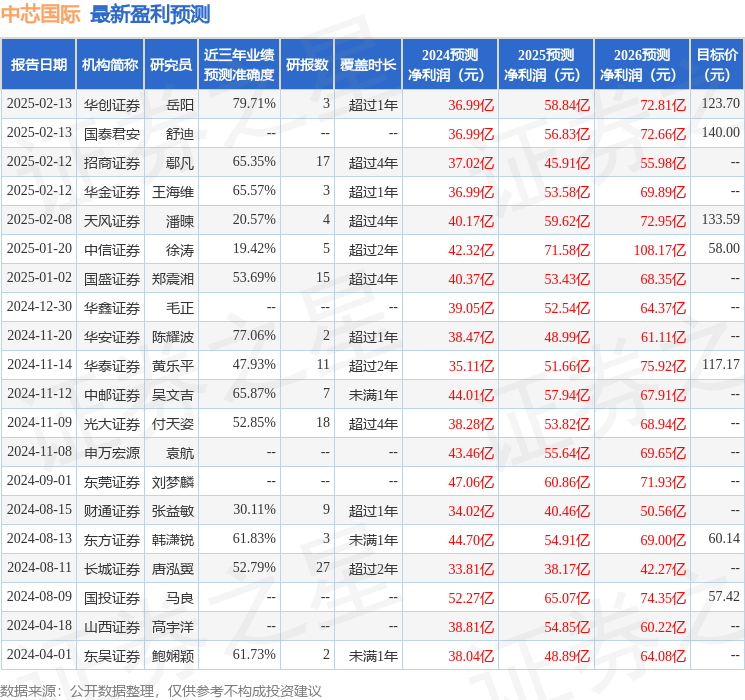
Task: Click the 东莞证券 institution cell
Action: pos(112,482)
